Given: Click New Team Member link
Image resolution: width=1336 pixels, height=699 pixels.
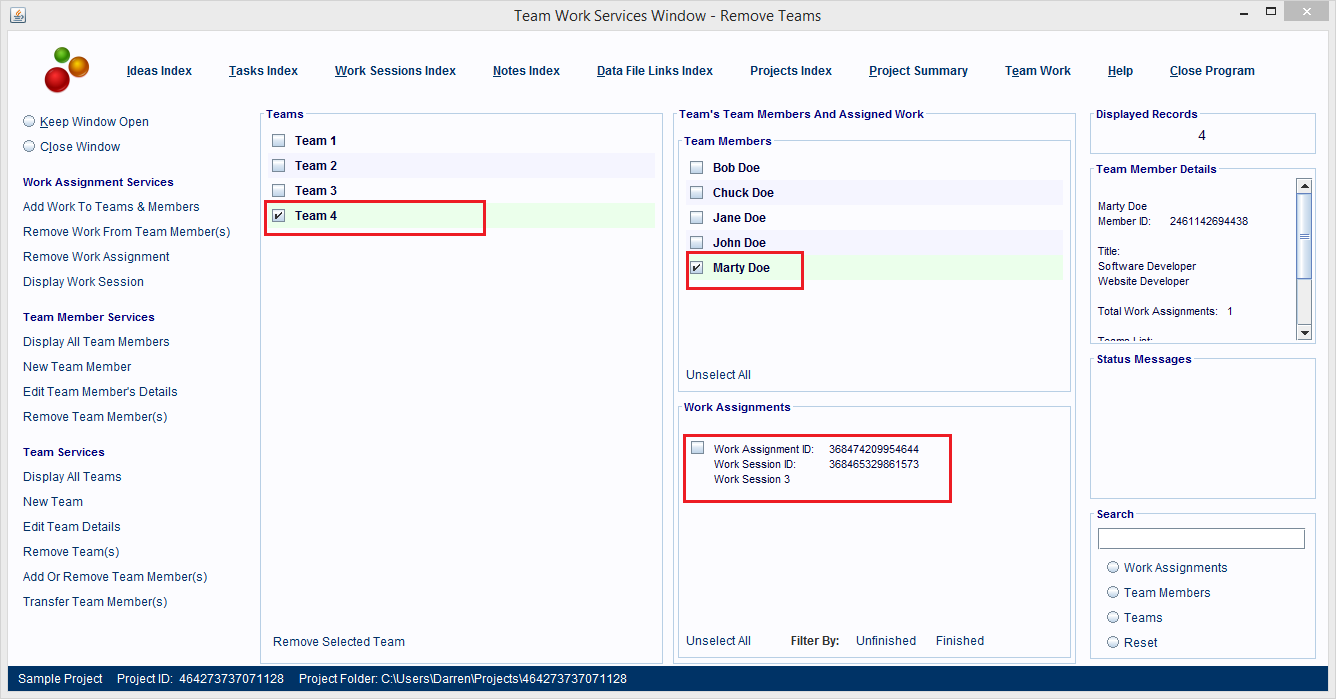Looking at the screenshot, I should pos(77,367).
